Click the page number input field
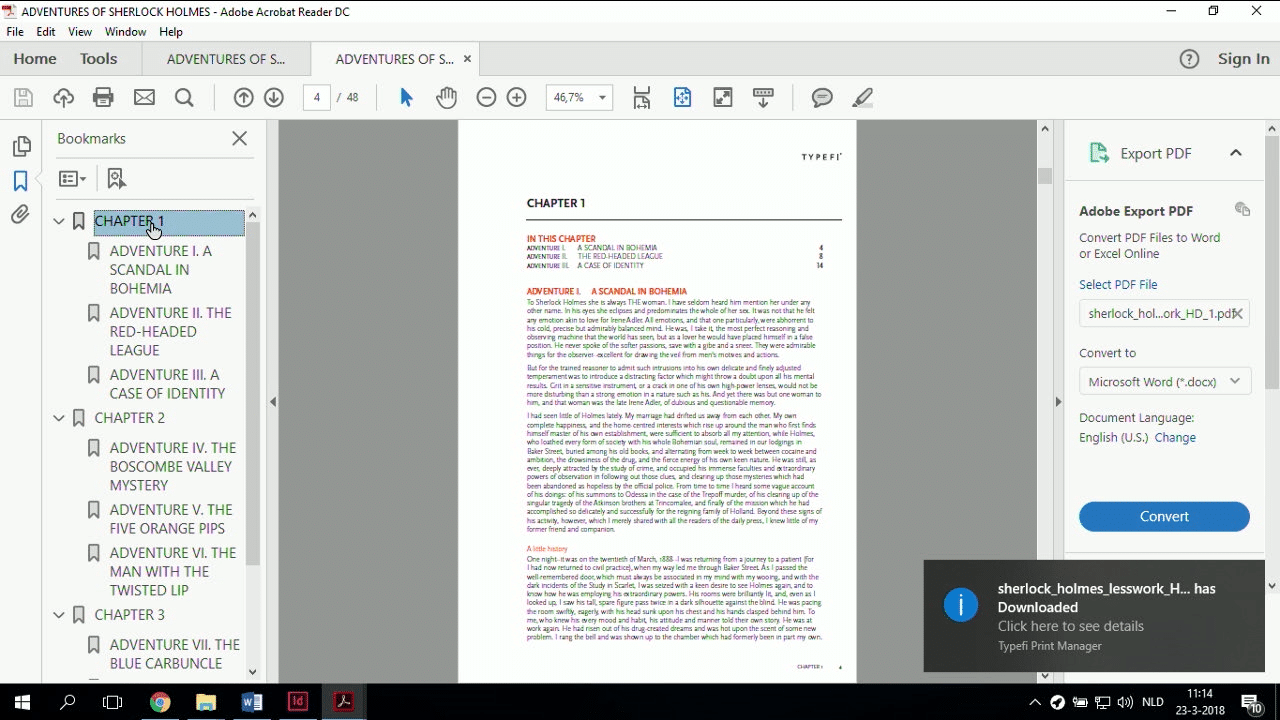The width and height of the screenshot is (1280, 720). click(316, 97)
